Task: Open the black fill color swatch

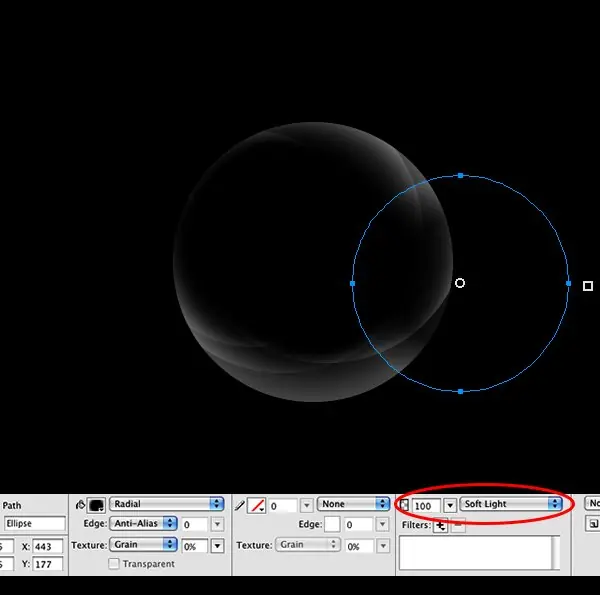Action: click(x=96, y=505)
